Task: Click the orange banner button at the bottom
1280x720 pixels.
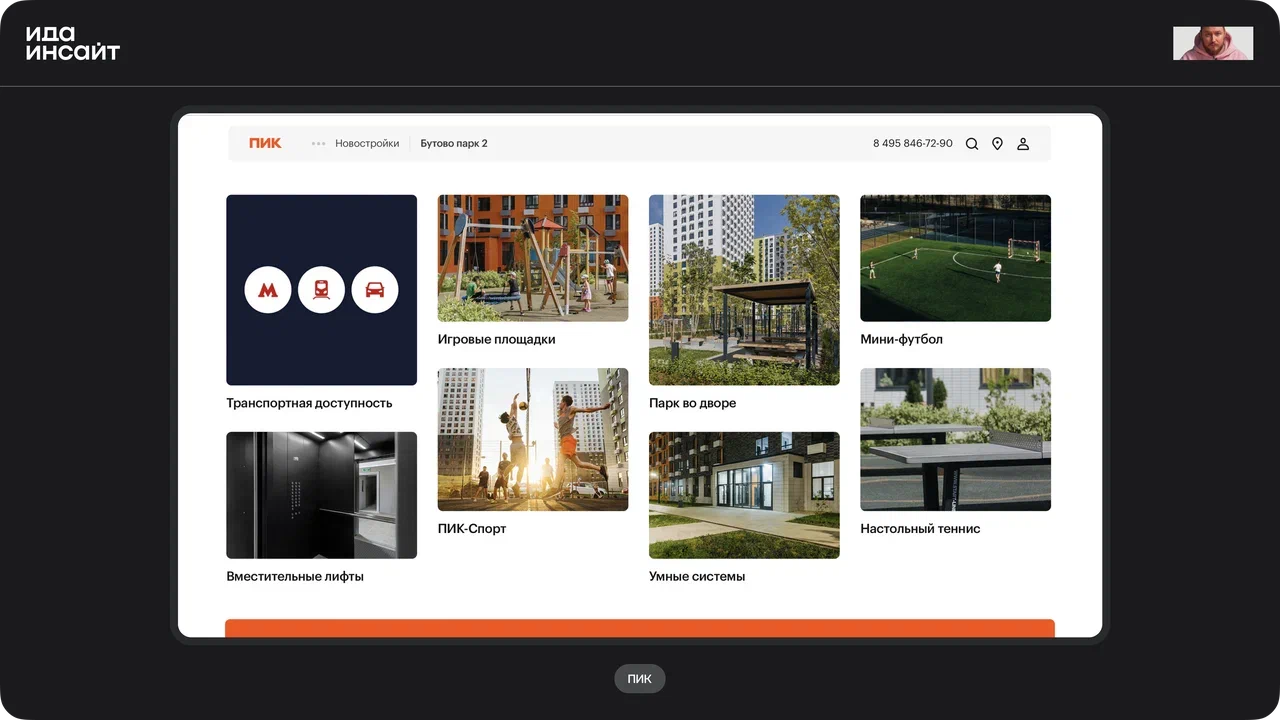Action: 640,628
